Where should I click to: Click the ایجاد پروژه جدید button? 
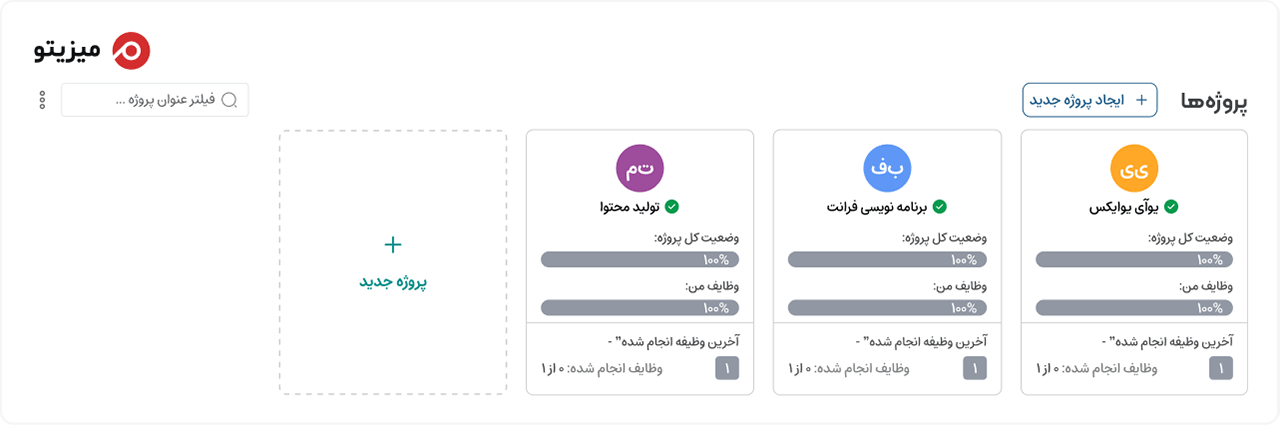[x=1089, y=100]
